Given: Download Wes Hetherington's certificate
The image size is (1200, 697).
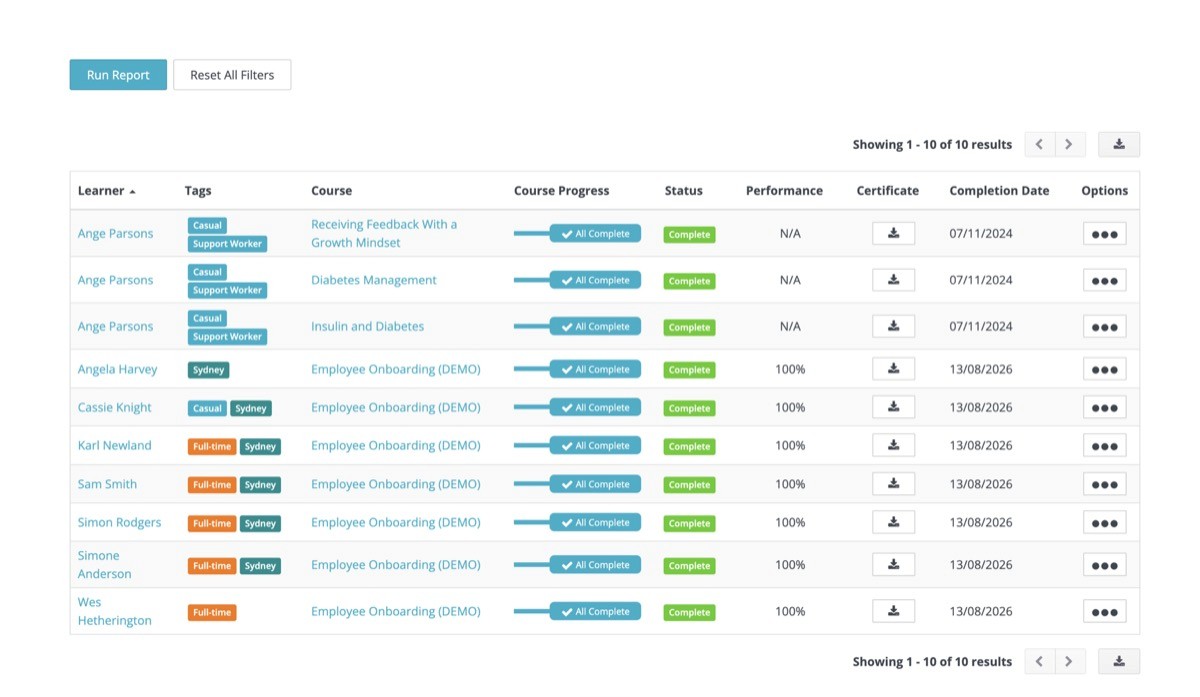Looking at the screenshot, I should (893, 611).
